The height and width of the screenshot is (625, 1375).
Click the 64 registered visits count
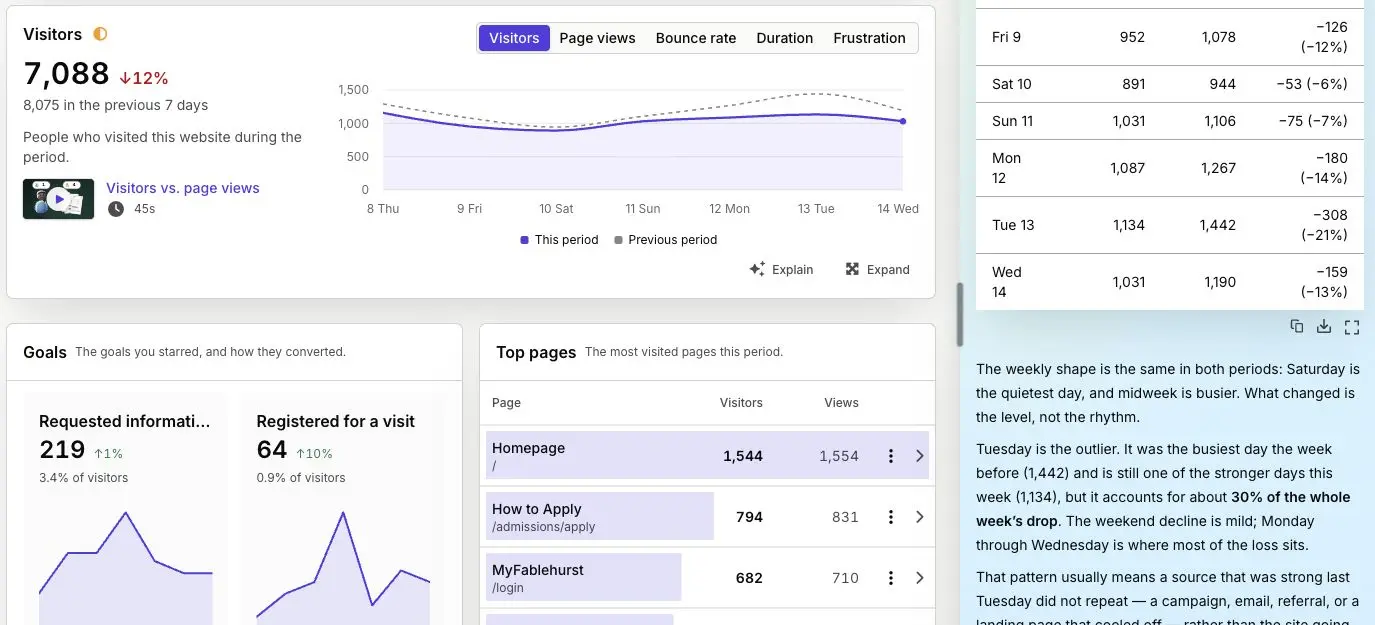point(271,450)
